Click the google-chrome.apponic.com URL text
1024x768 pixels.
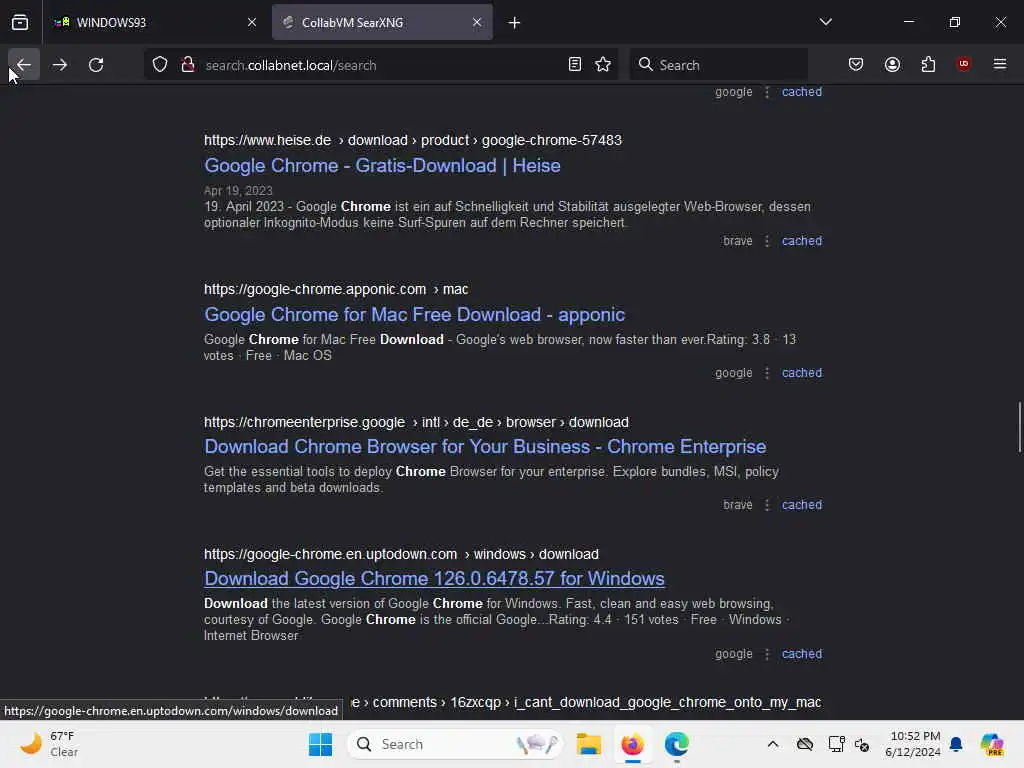336,289
